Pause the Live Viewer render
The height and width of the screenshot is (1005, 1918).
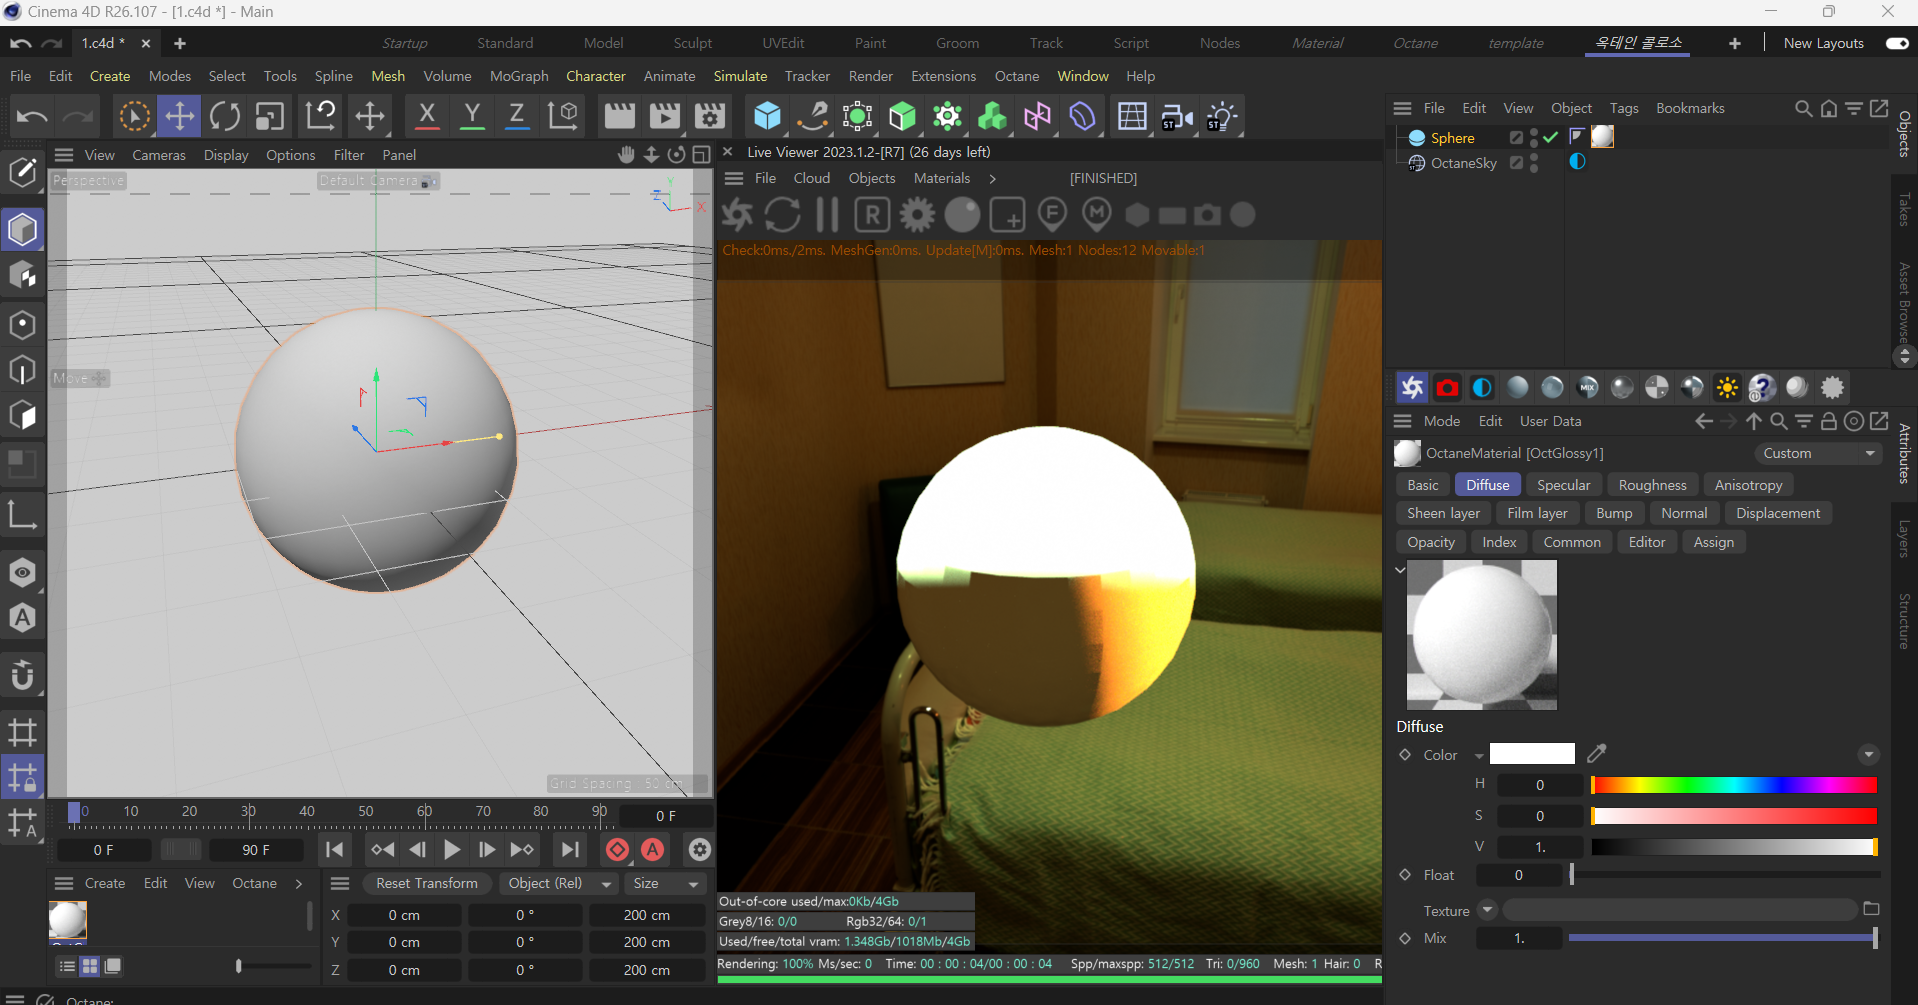pyautogui.click(x=827, y=214)
